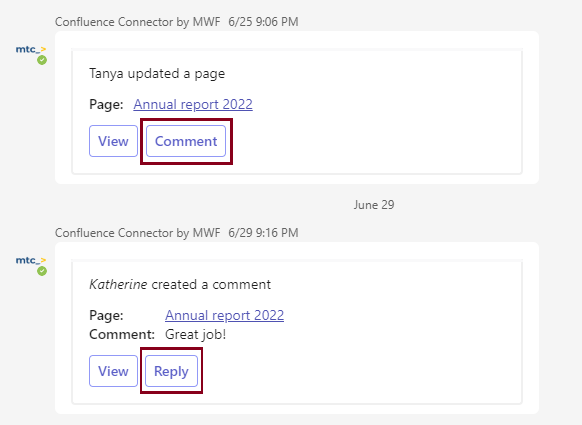Click the June 29 date separator

click(374, 205)
